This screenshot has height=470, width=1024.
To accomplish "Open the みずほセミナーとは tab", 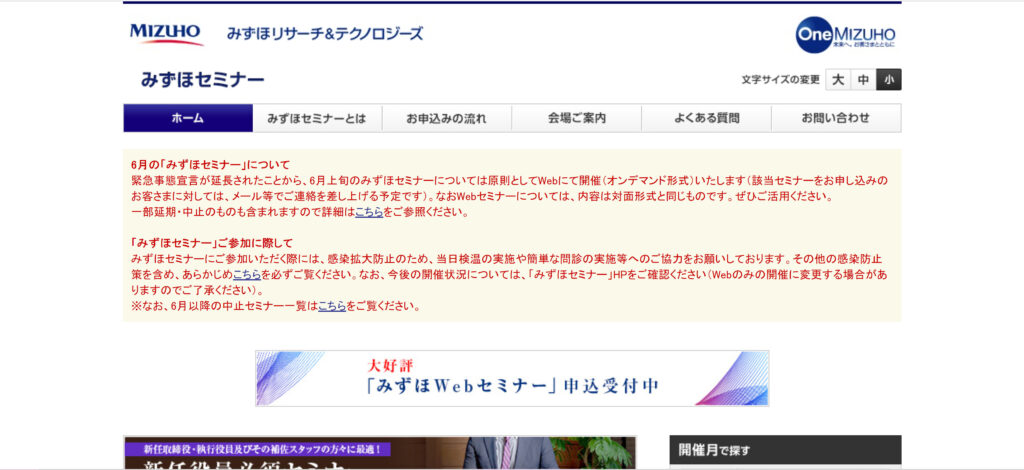I will (x=317, y=118).
